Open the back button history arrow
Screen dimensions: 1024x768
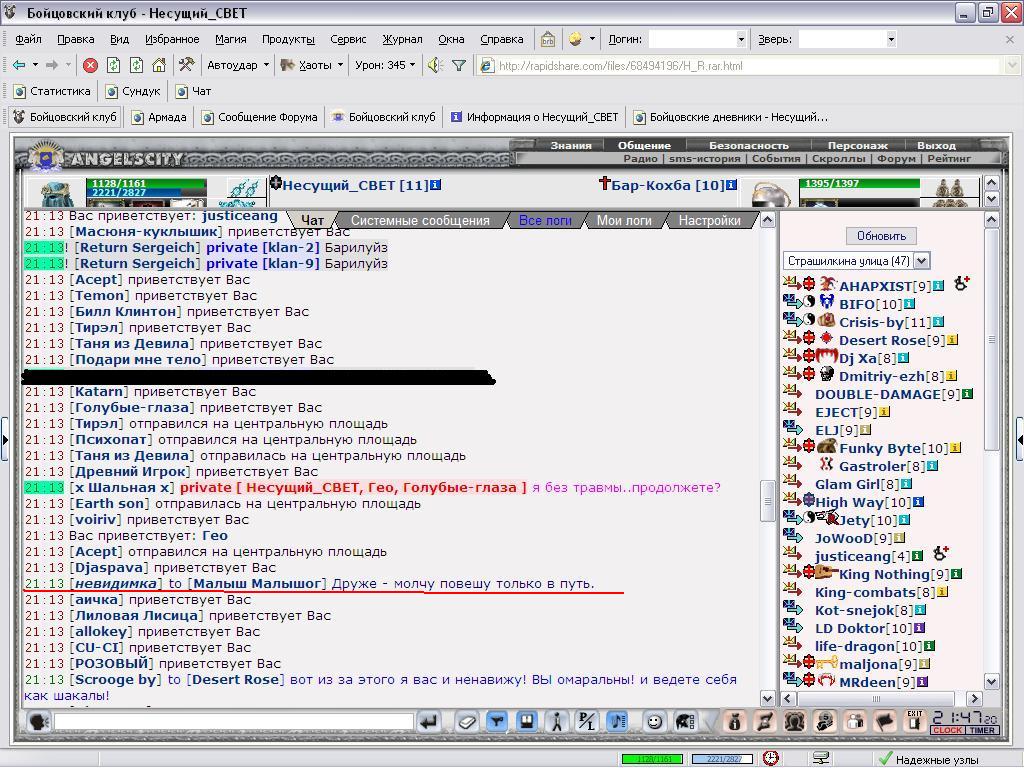click(35, 65)
